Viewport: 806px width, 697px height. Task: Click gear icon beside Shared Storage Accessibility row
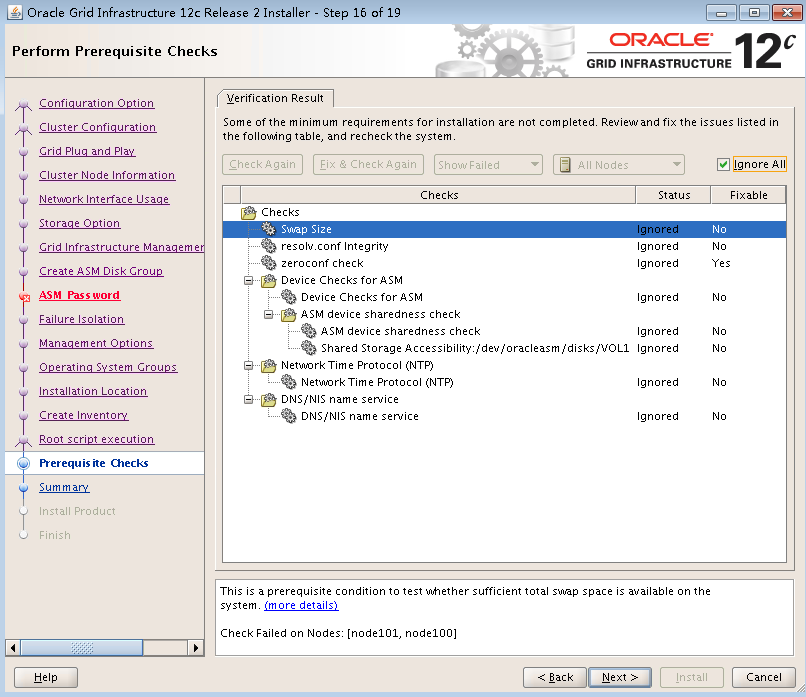308,348
